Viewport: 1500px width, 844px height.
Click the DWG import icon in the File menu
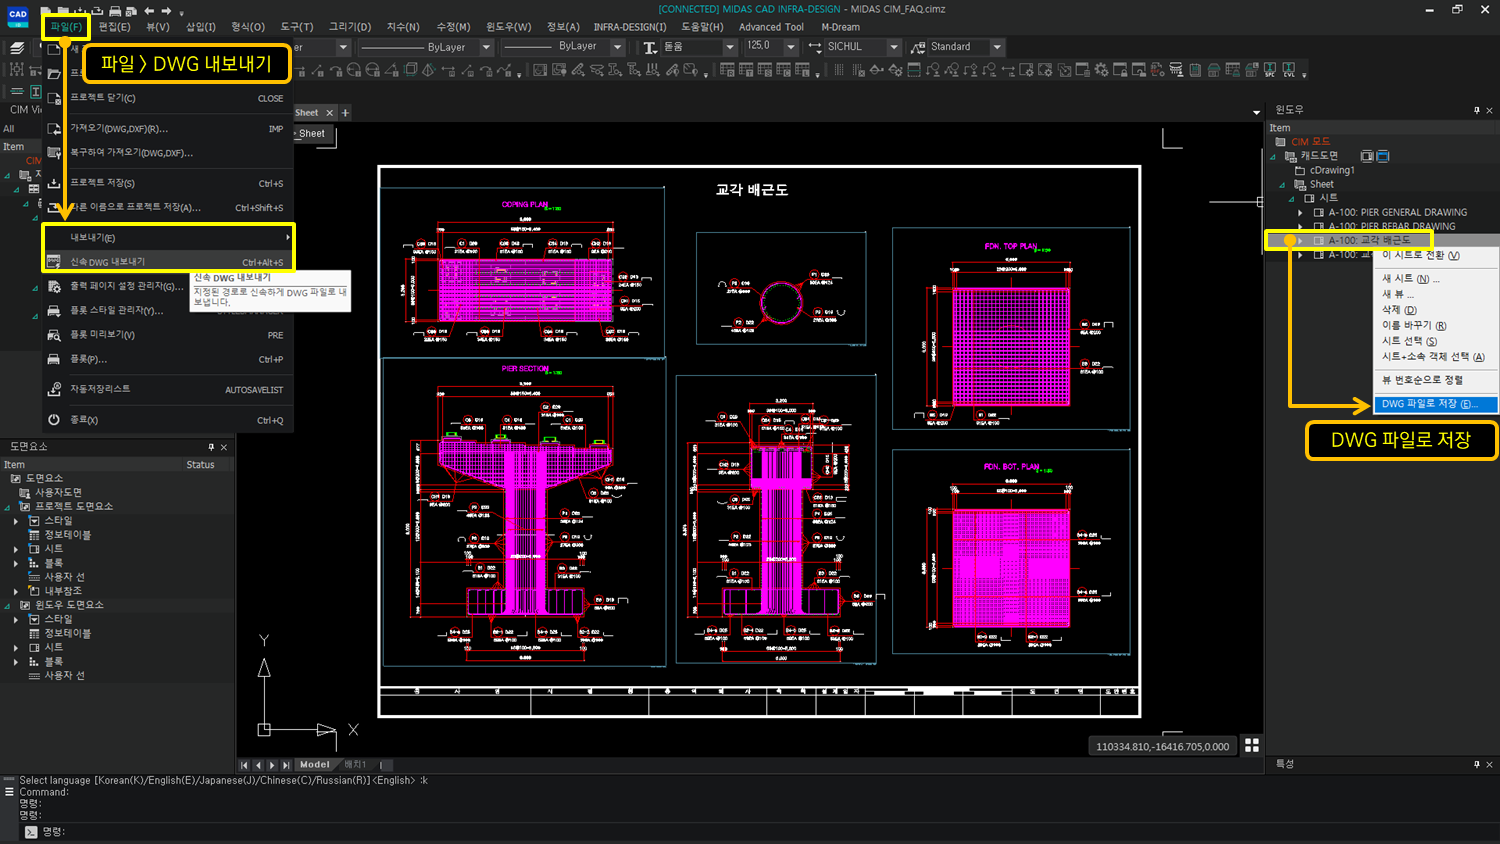(x=53, y=130)
